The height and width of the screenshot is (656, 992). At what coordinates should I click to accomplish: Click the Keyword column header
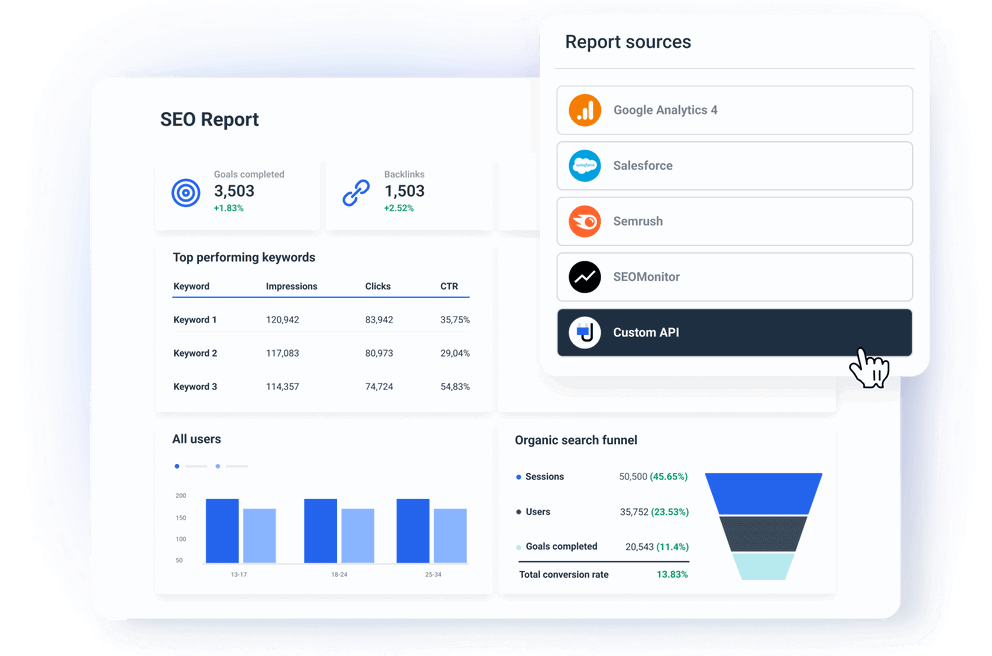pos(191,287)
